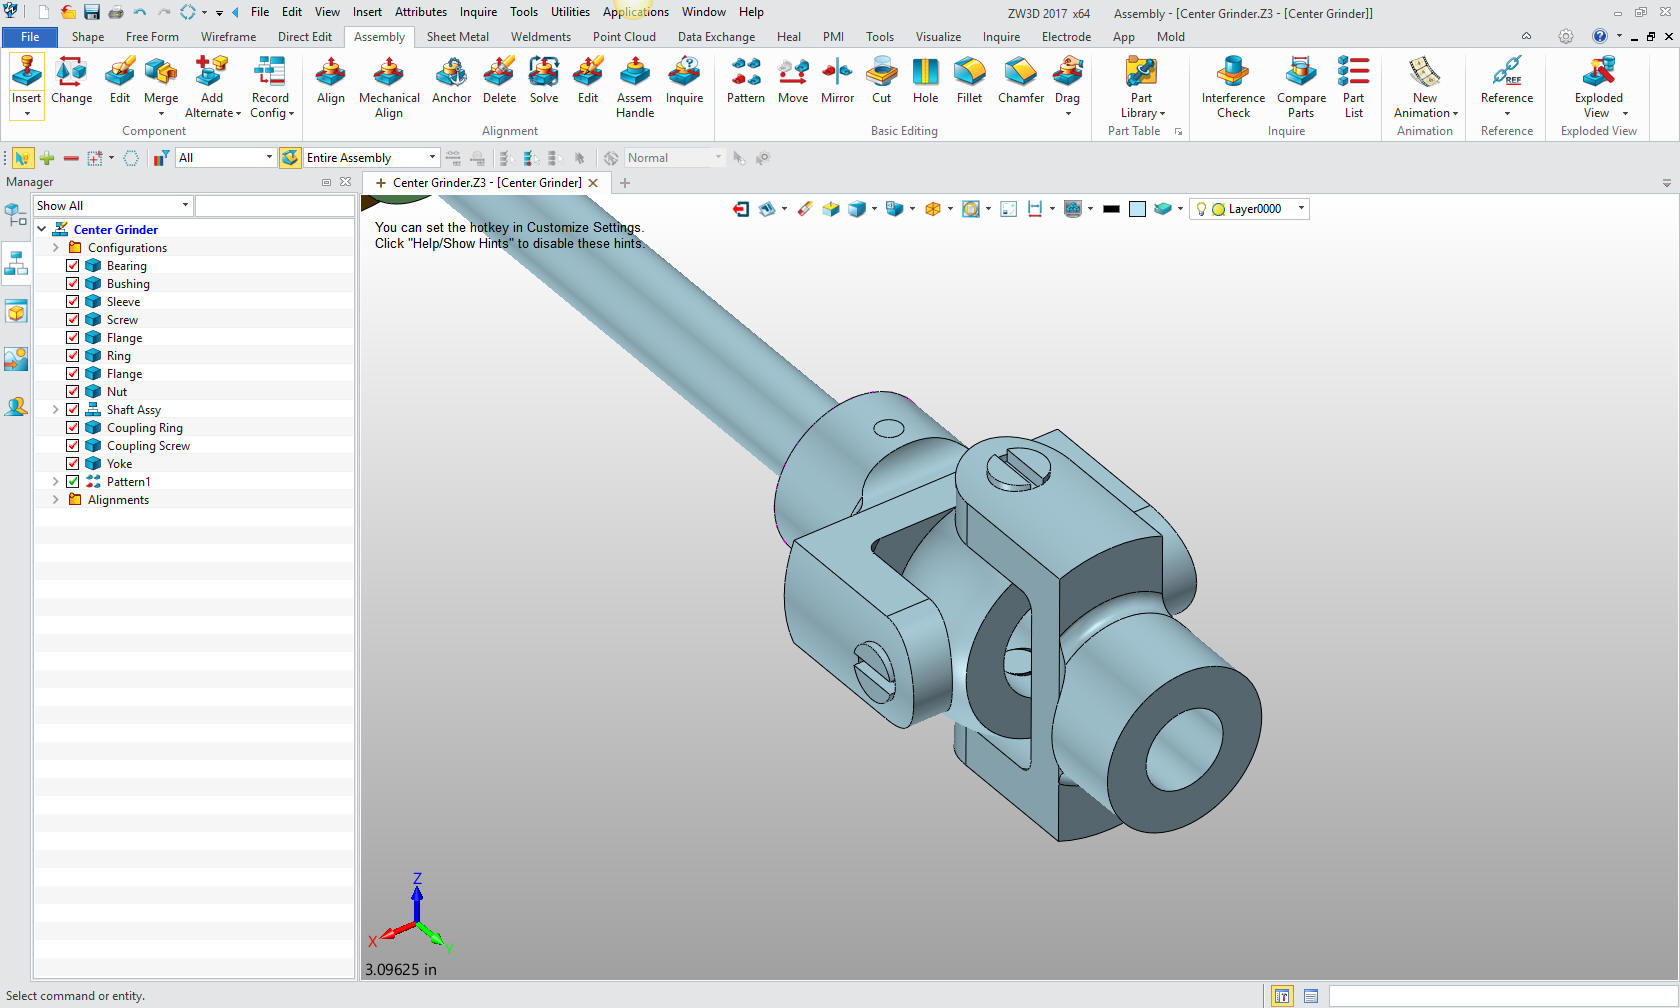This screenshot has width=1680, height=1008.
Task: Click the black line color swatch
Action: coord(1111,209)
